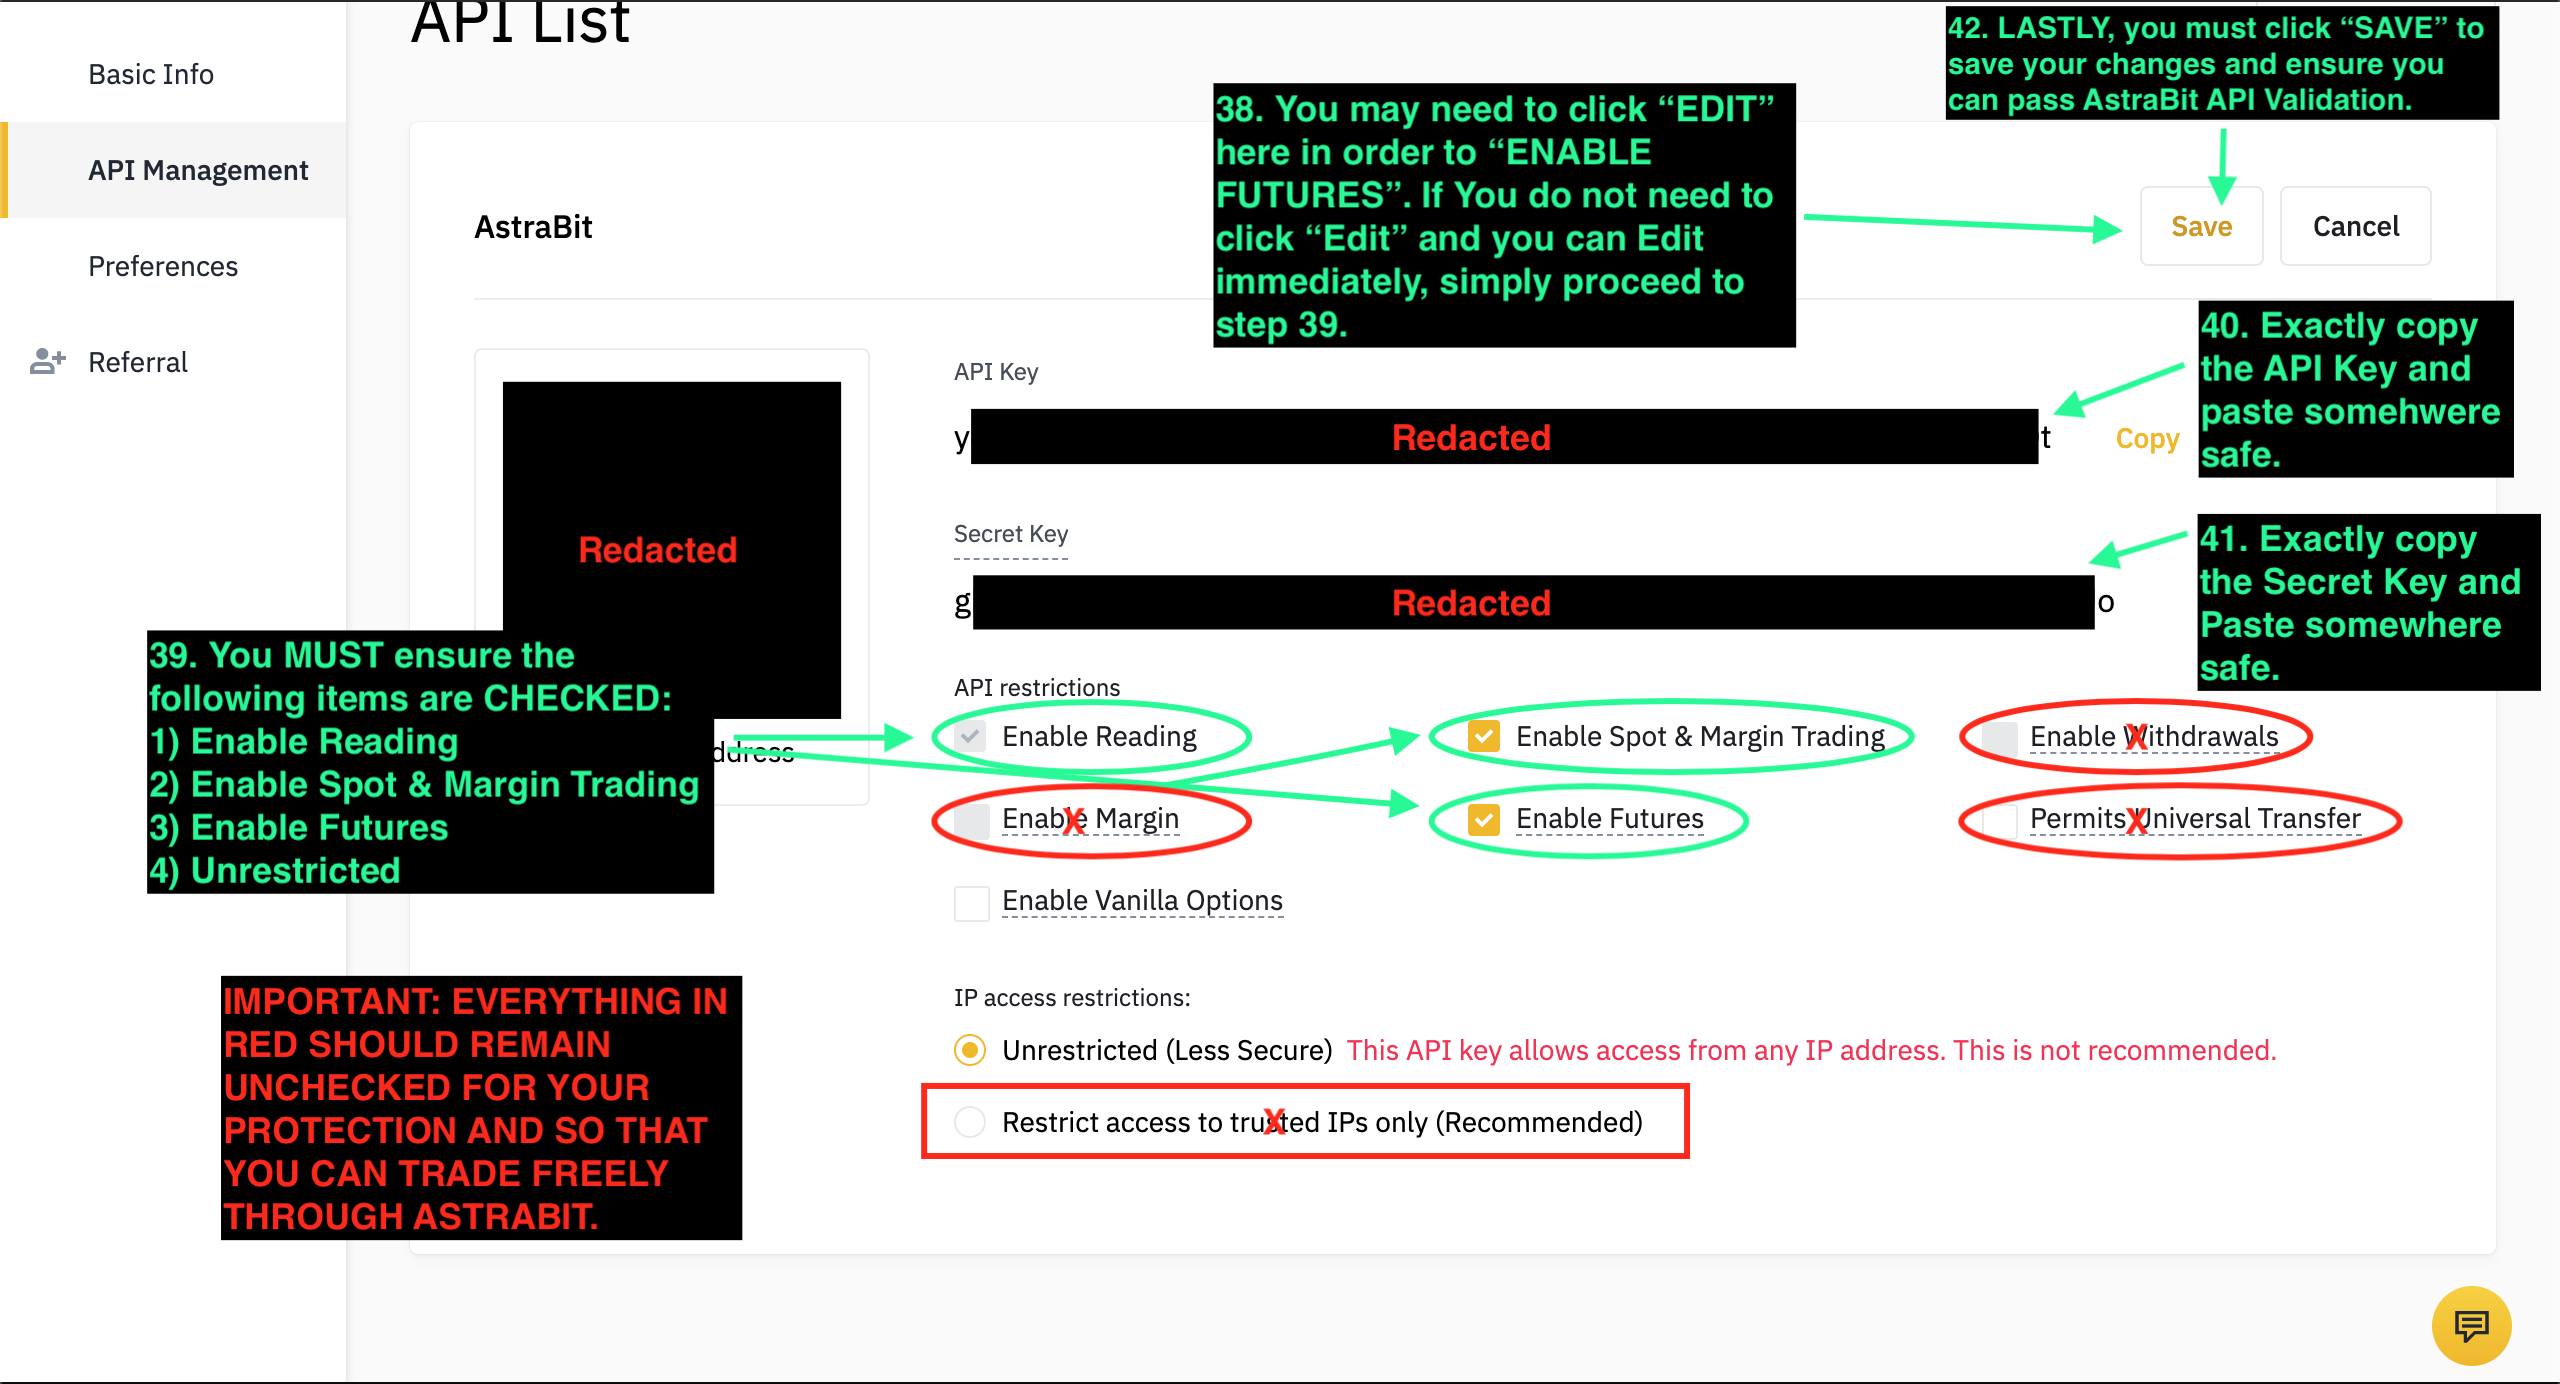Click Basic Info sidebar menu item
The width and height of the screenshot is (2560, 1384).
pyautogui.click(x=152, y=73)
